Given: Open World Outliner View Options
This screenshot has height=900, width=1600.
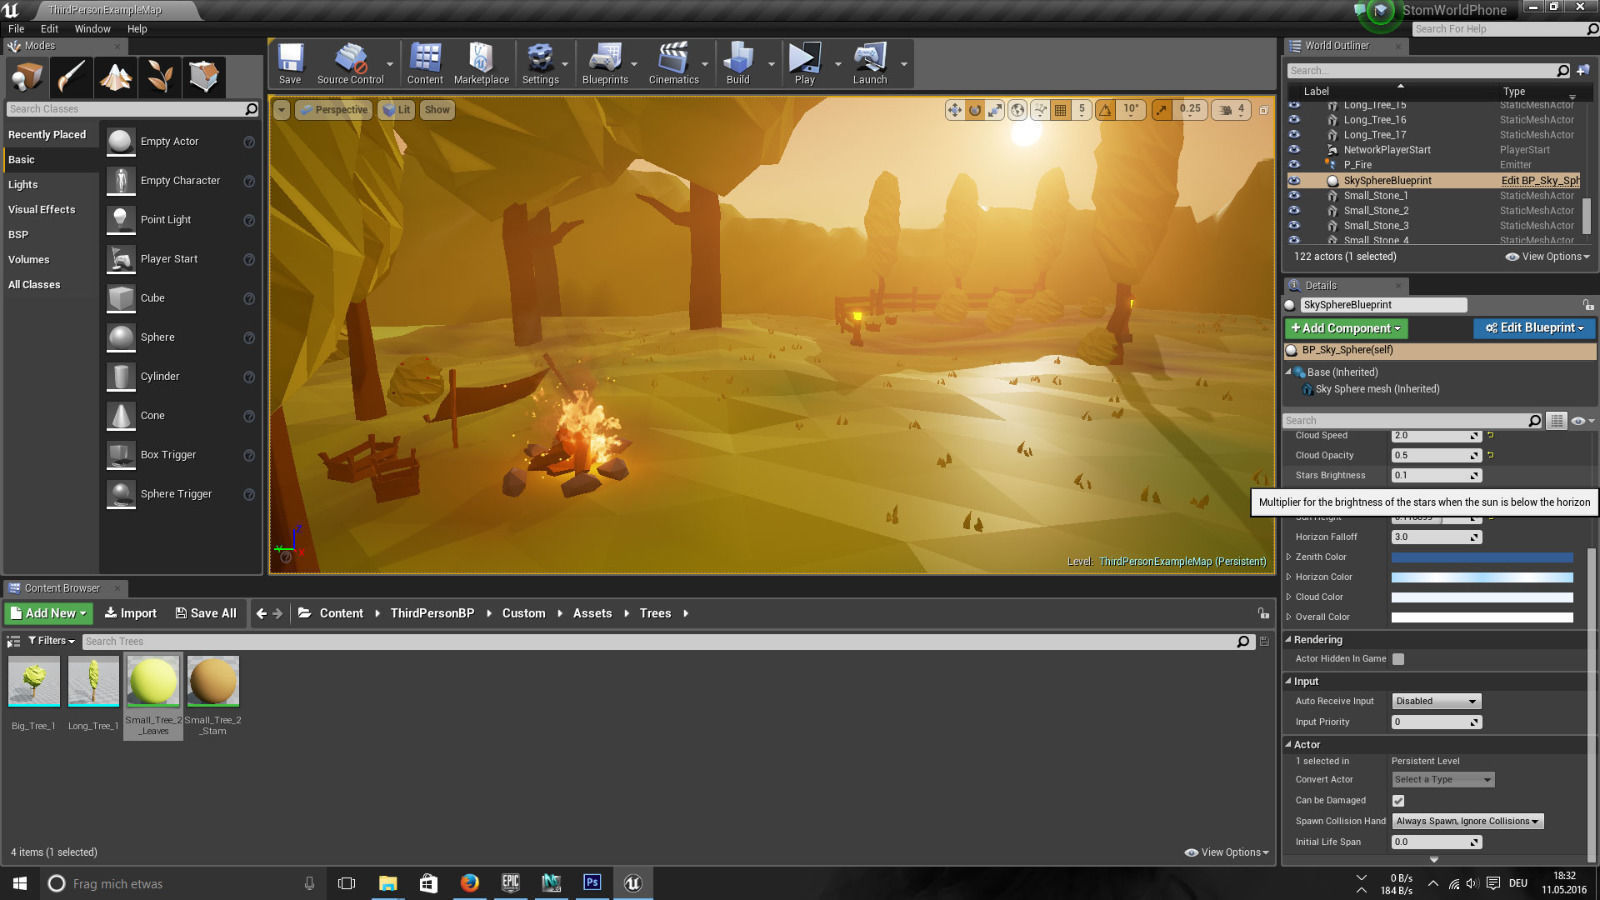Looking at the screenshot, I should click(1547, 257).
